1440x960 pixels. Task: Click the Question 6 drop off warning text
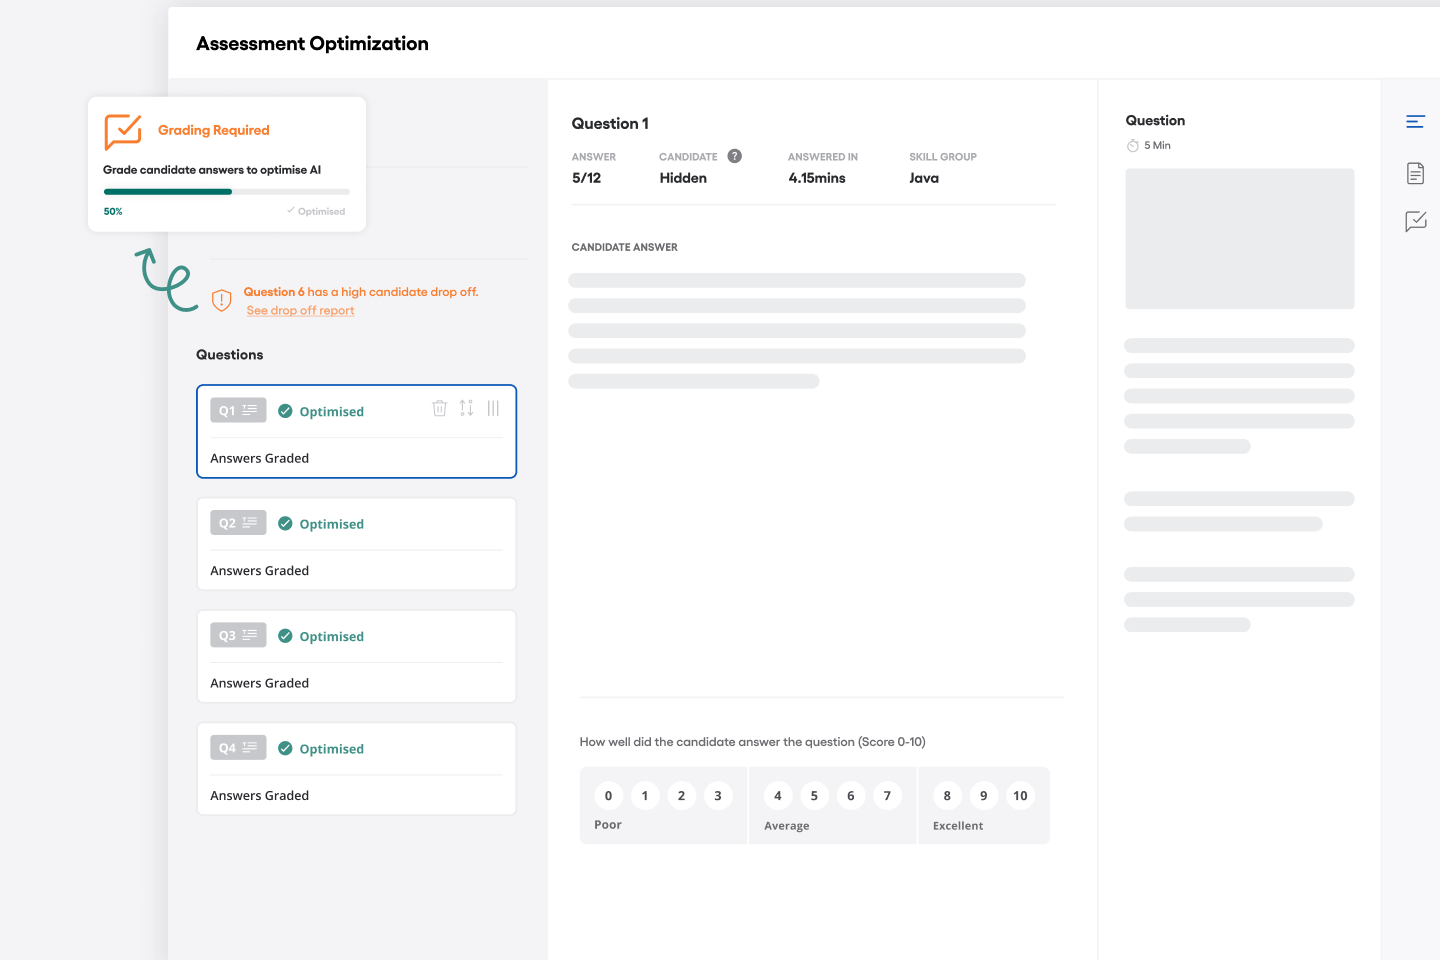(361, 292)
